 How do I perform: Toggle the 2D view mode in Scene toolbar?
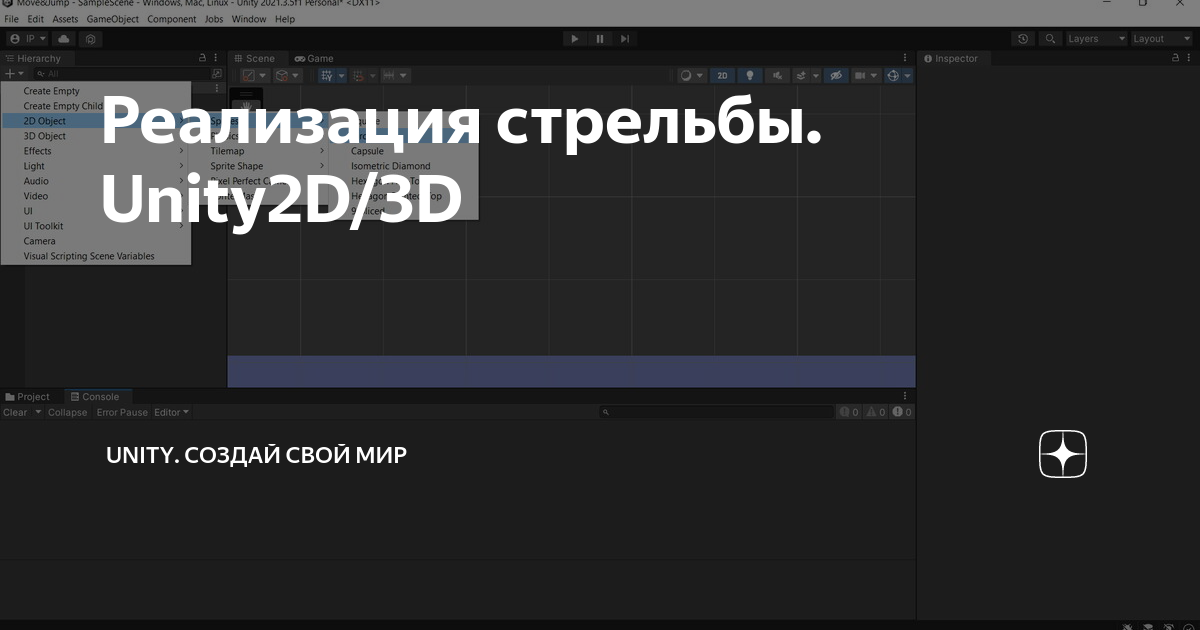click(x=722, y=75)
